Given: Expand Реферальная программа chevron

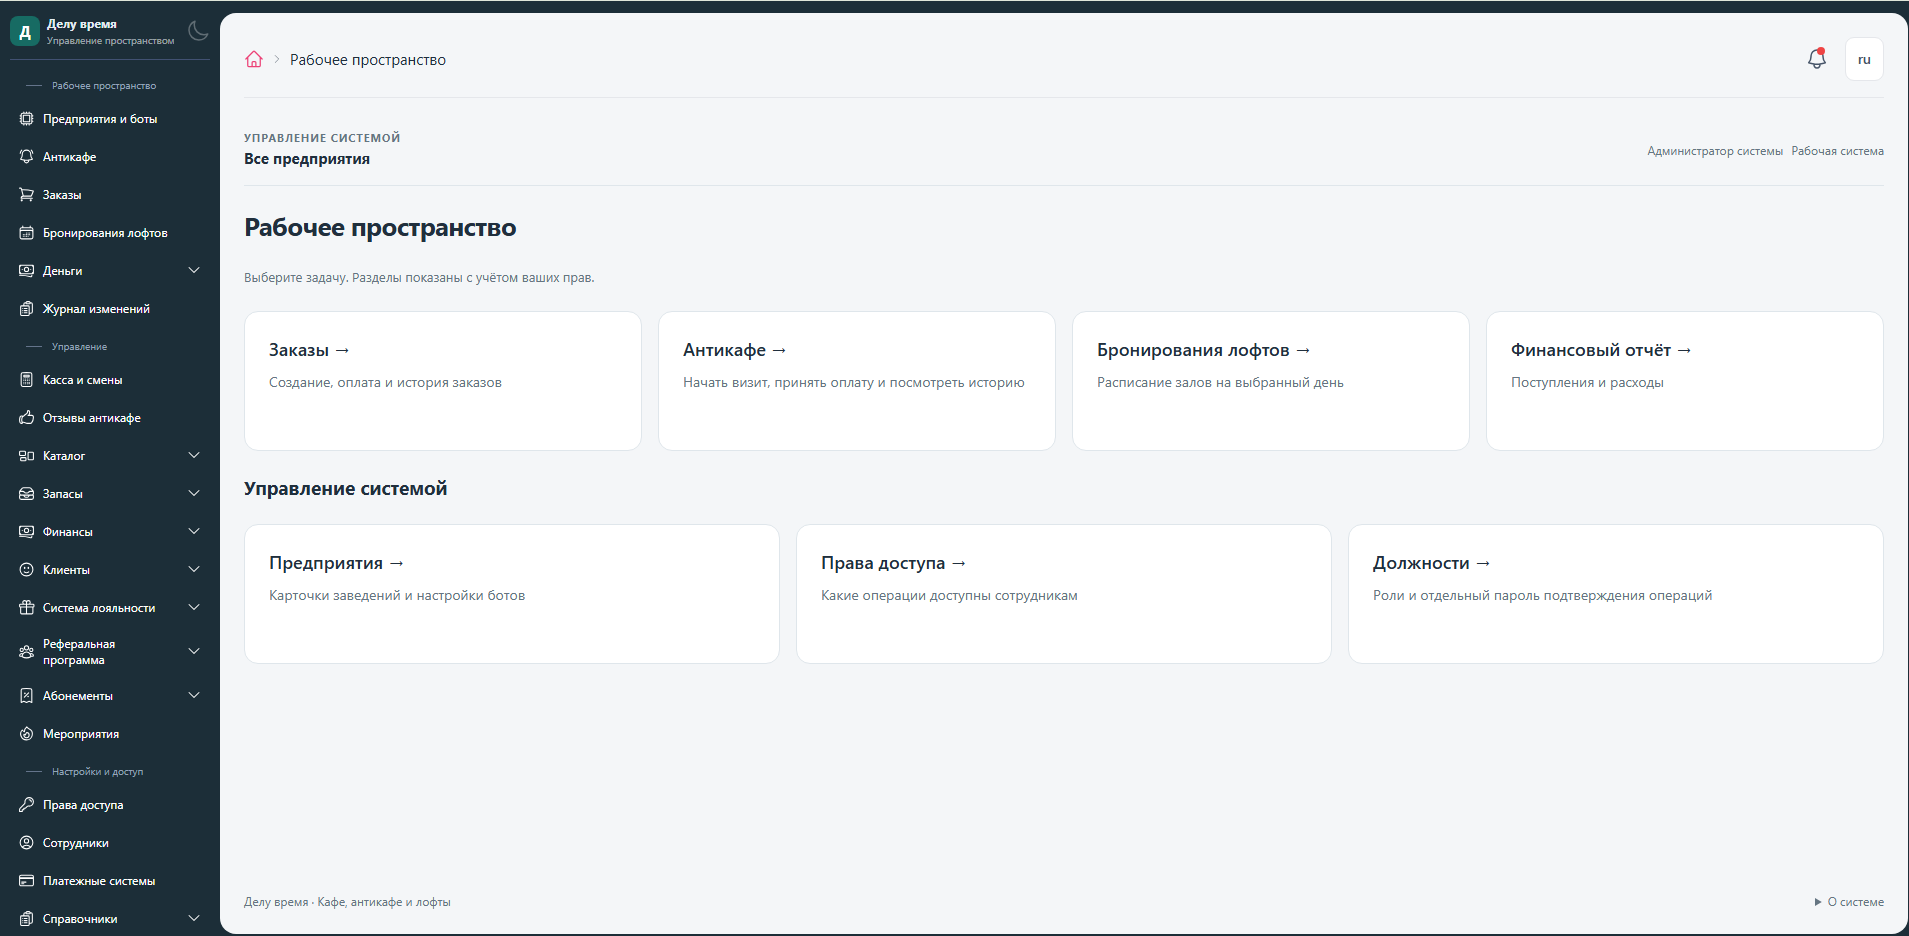Looking at the screenshot, I should 194,652.
